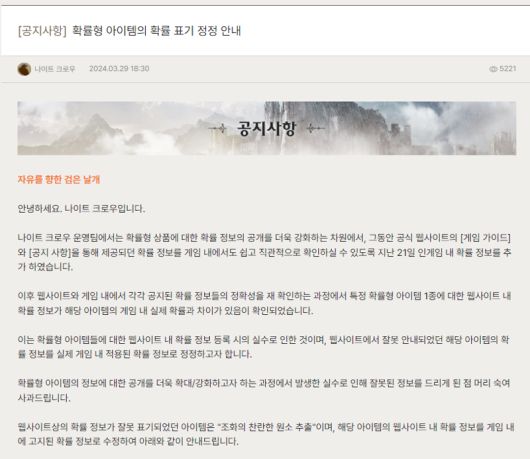The image size is (530, 459).
Task: Click the castle building in banner image
Action: [401, 132]
